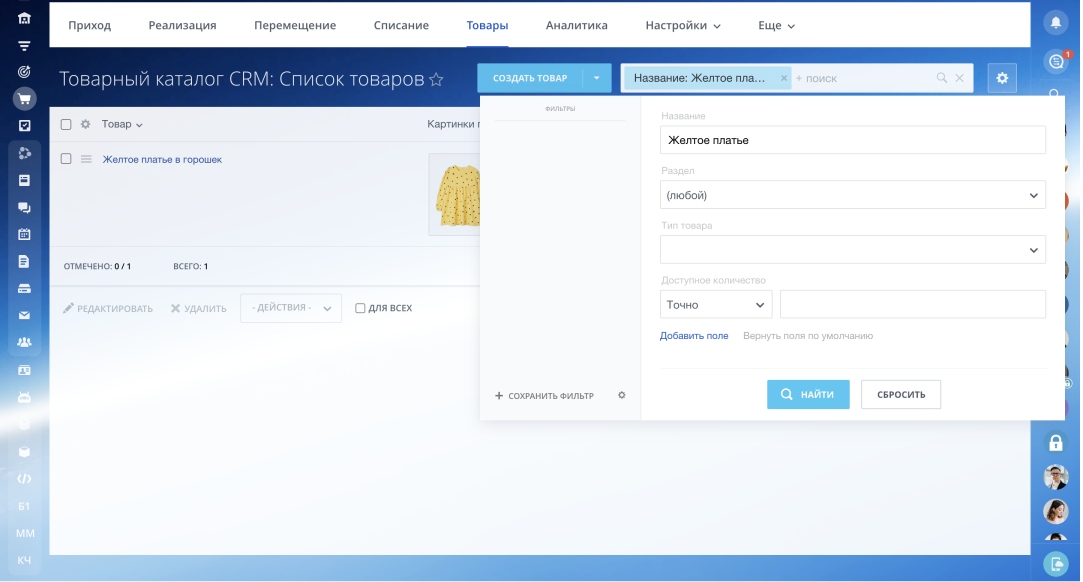Expand the Раздел dropdown
This screenshot has width=1083, height=582.
(x=852, y=195)
